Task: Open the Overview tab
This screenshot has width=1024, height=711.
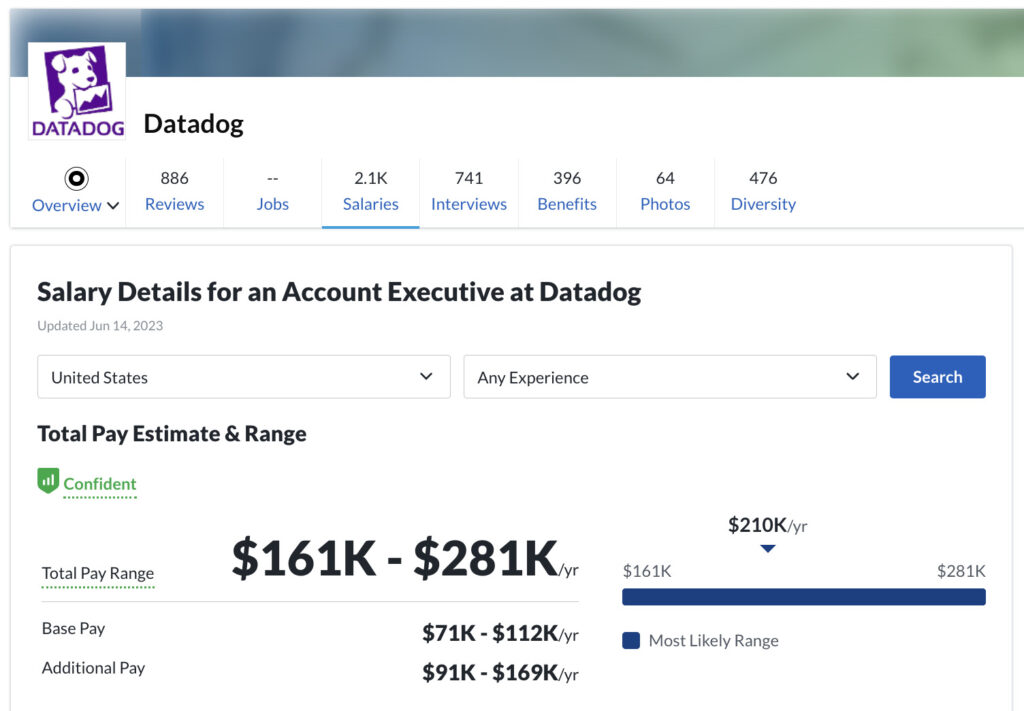Action: [76, 192]
